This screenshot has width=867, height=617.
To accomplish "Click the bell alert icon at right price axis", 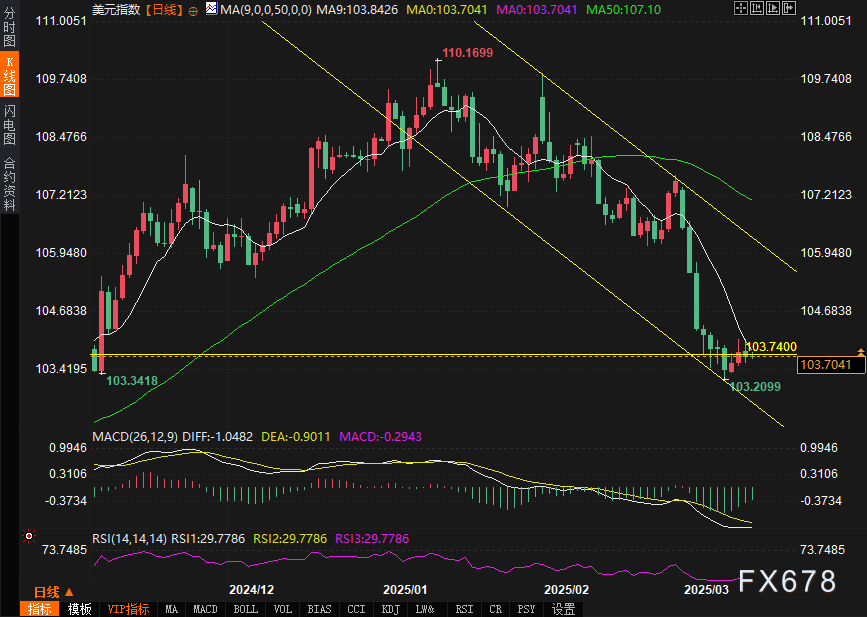I will [861, 351].
